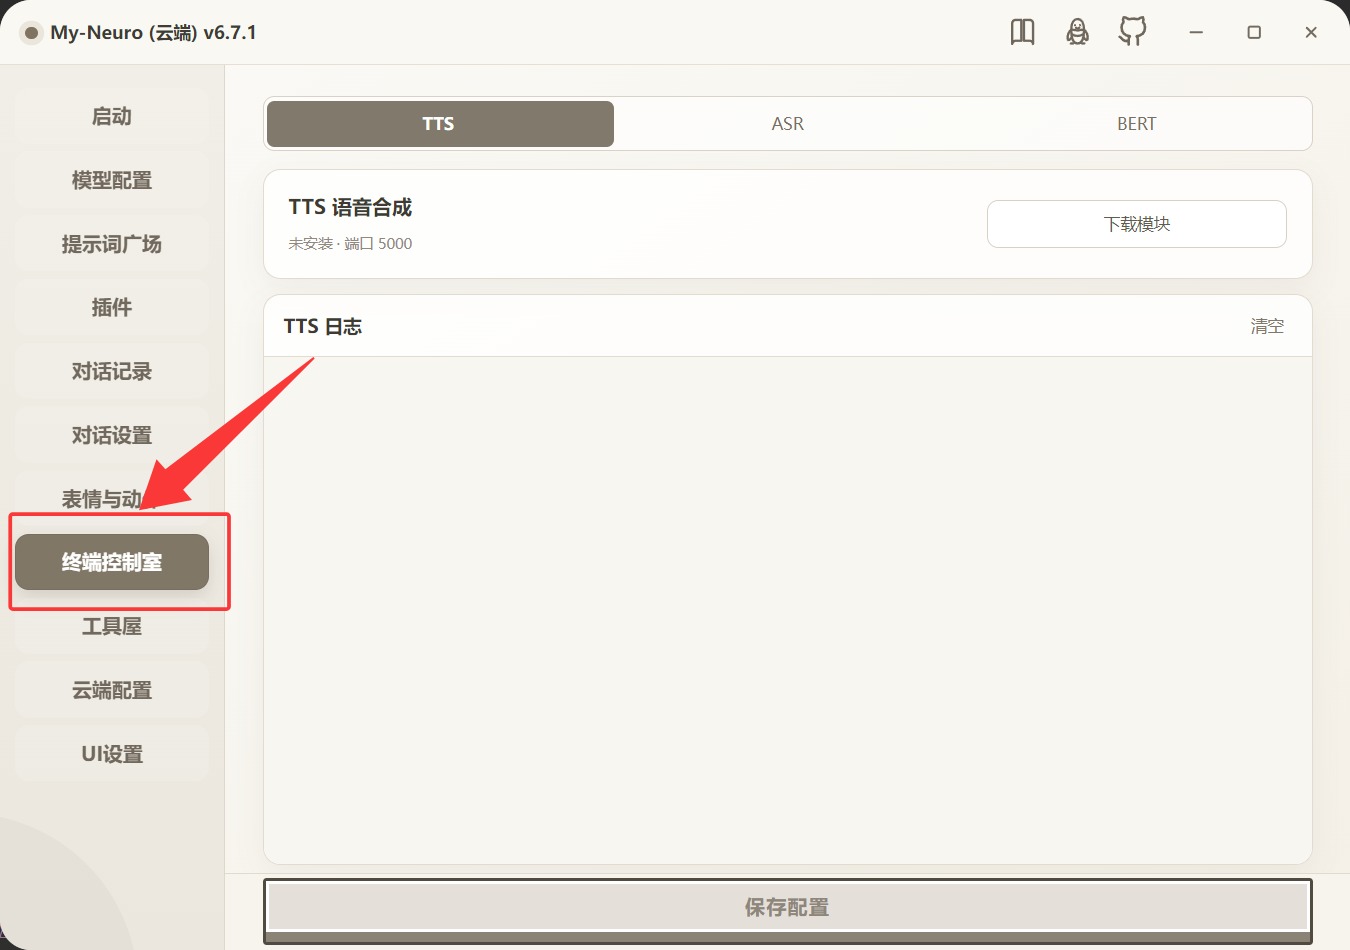Select 终端控制室 in the sidebar
The width and height of the screenshot is (1350, 950).
(x=112, y=562)
